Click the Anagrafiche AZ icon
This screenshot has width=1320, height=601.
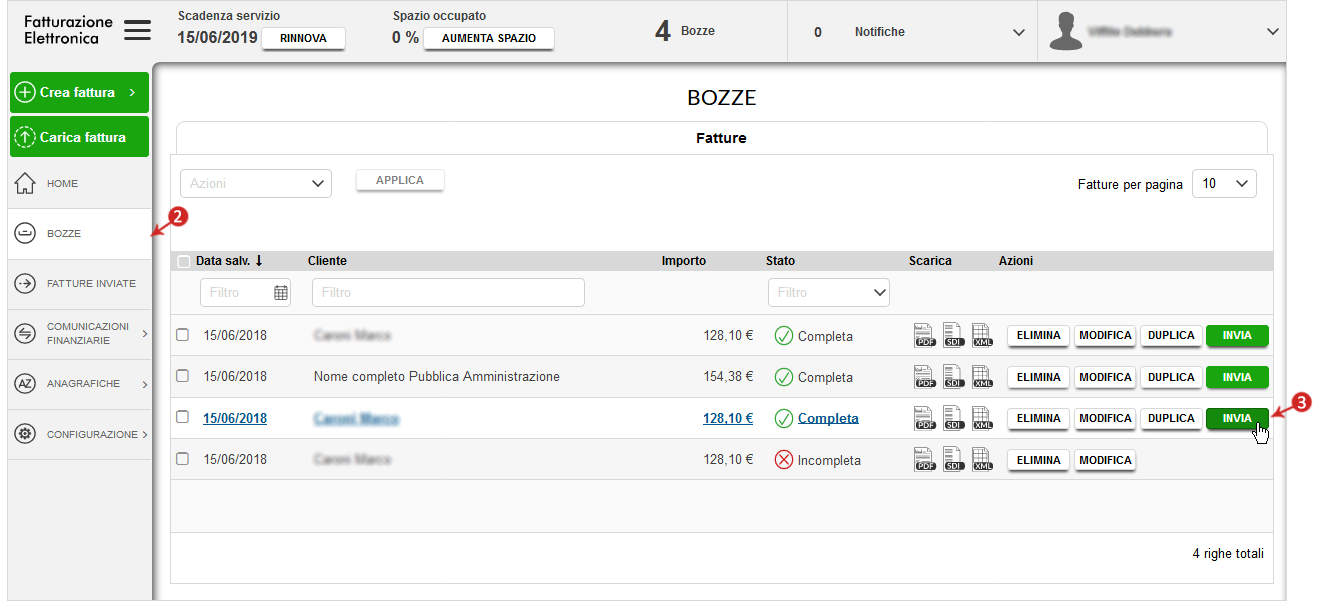25,384
